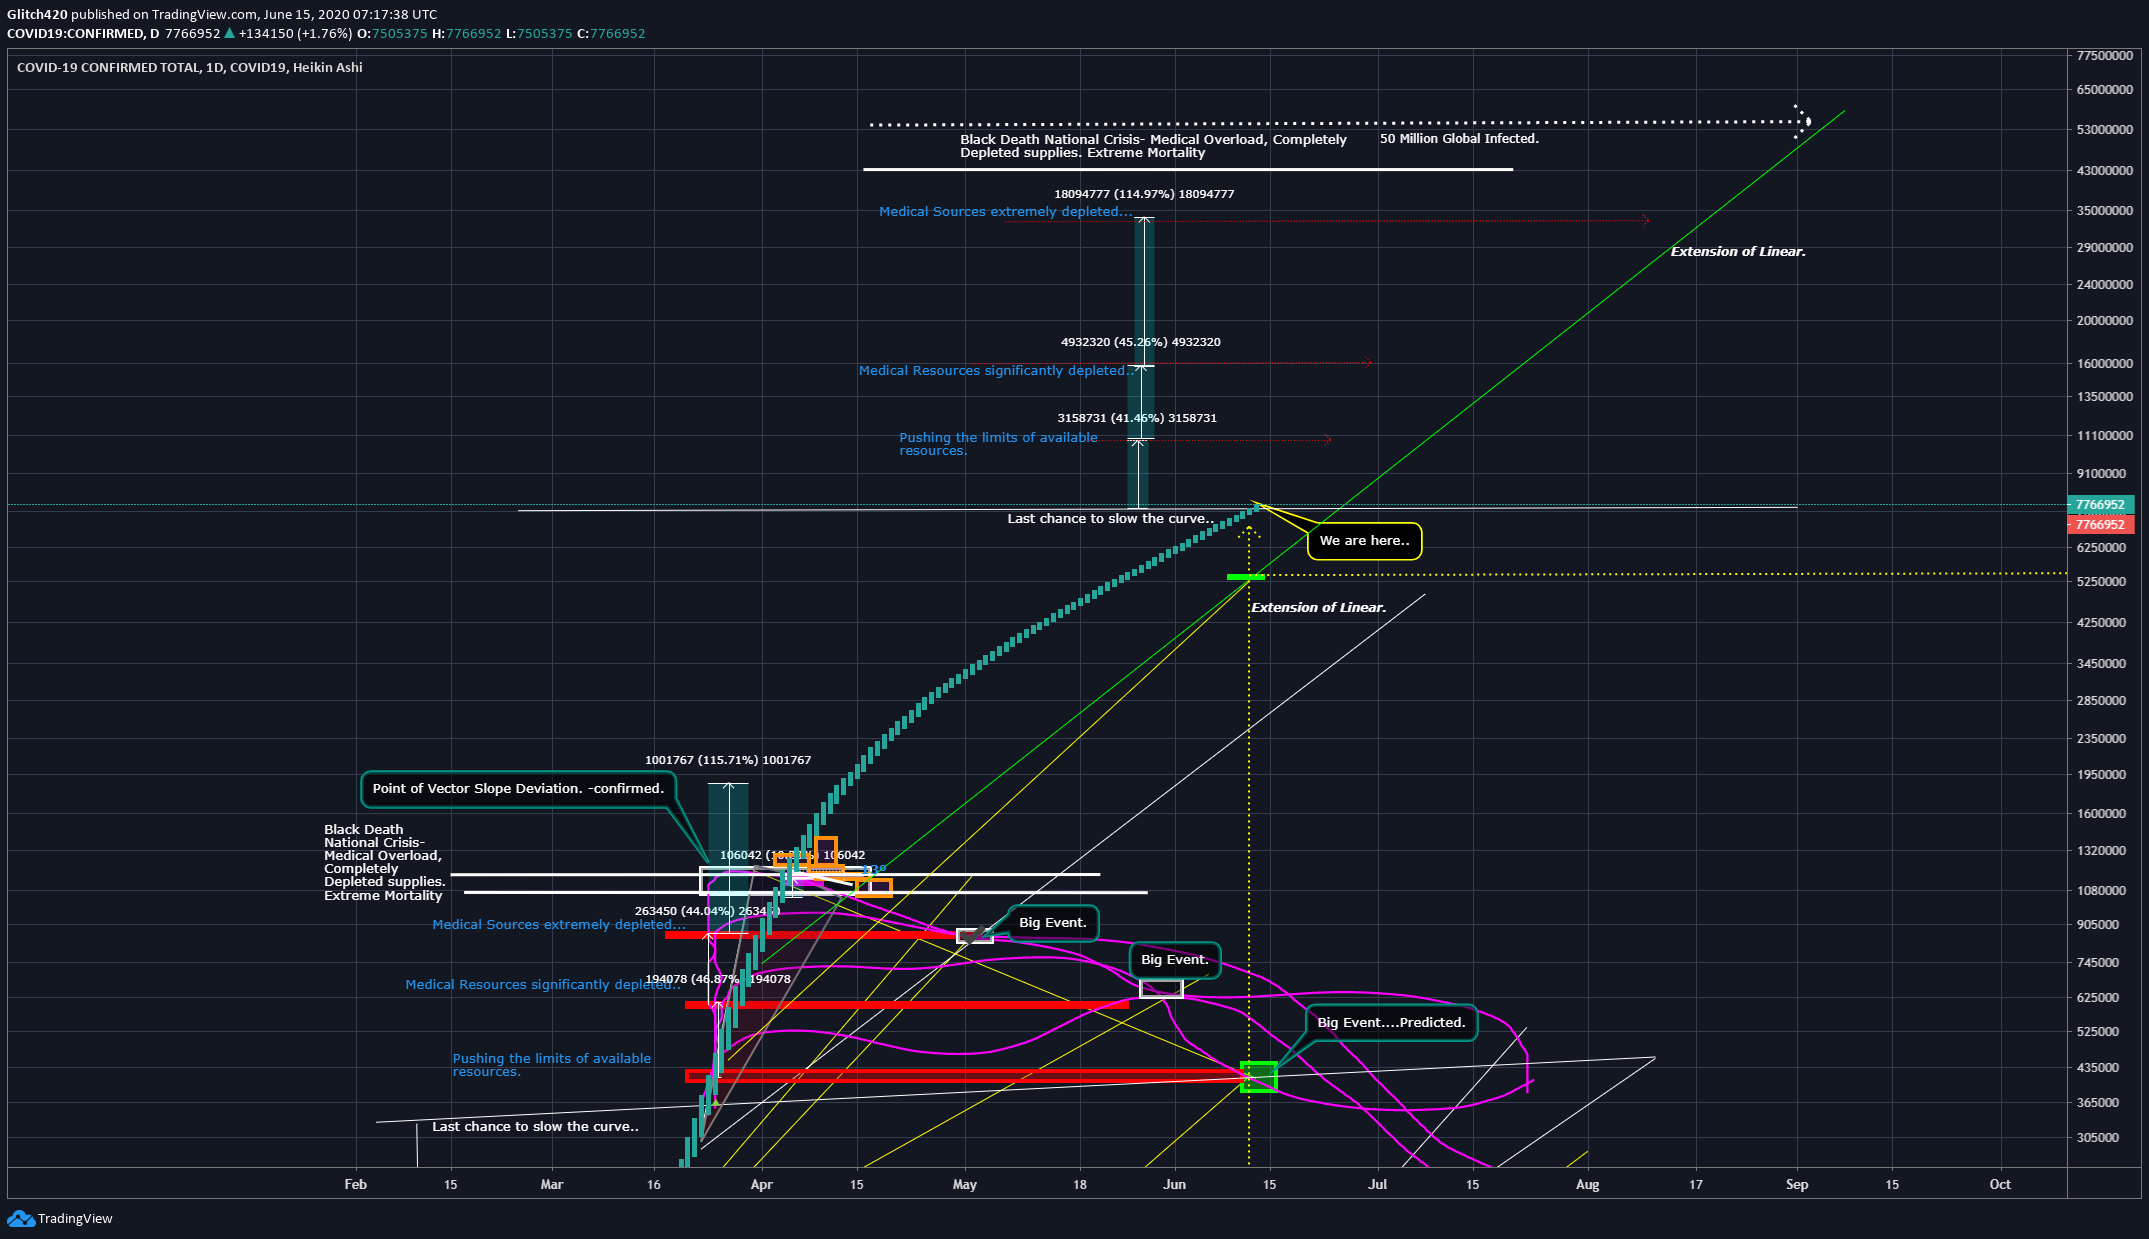Select measurement label 263450 (44.04%)
Screen dimensions: 2149x1239
click(x=707, y=911)
